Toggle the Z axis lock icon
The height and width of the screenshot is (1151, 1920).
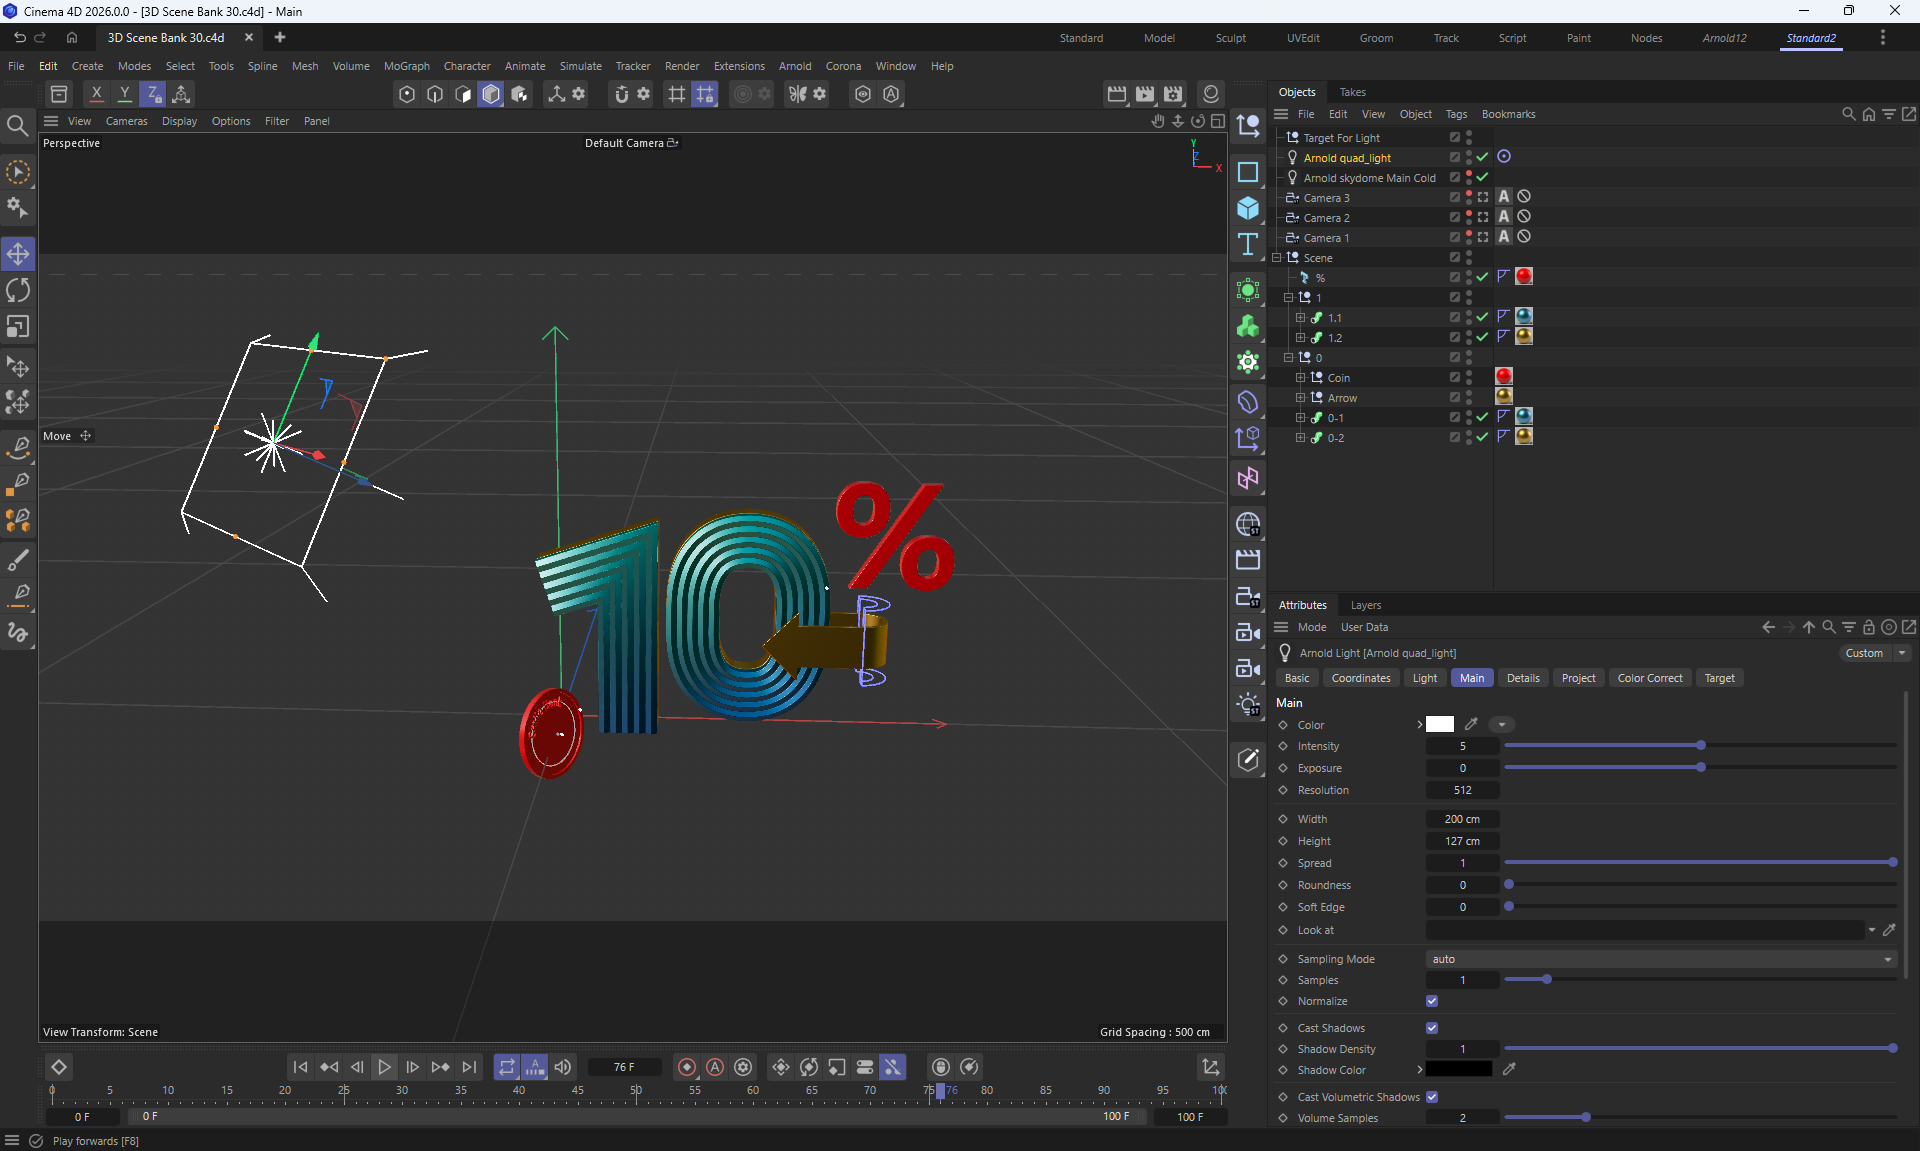click(x=152, y=94)
